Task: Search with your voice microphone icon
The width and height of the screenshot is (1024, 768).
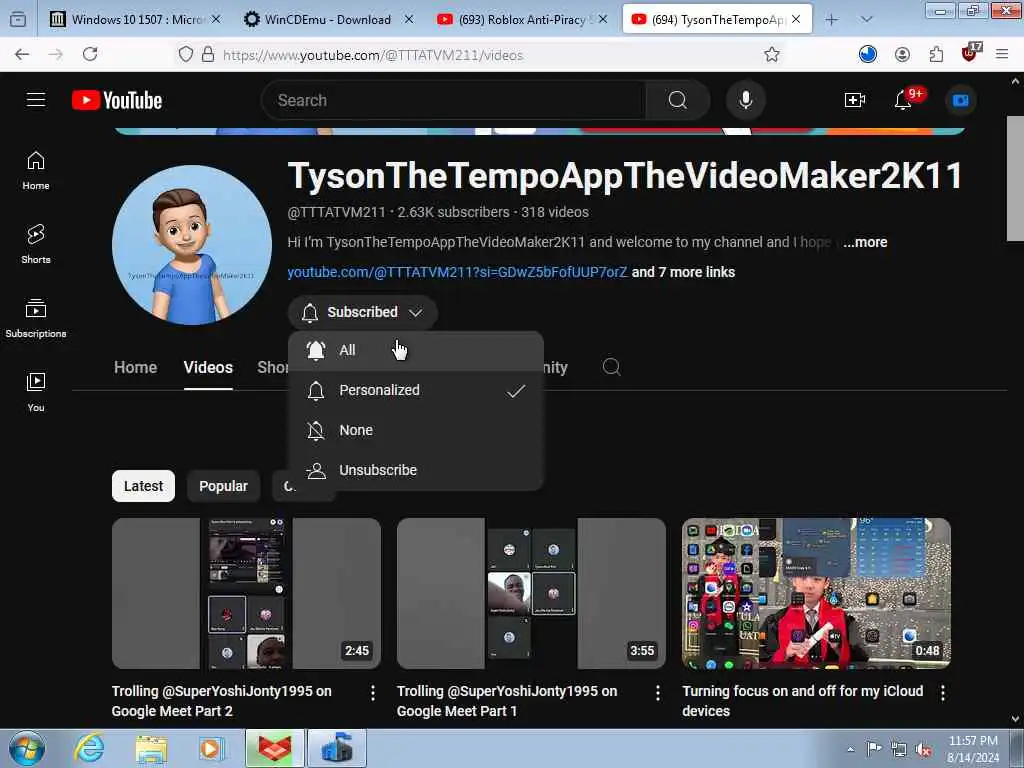Action: tap(745, 100)
